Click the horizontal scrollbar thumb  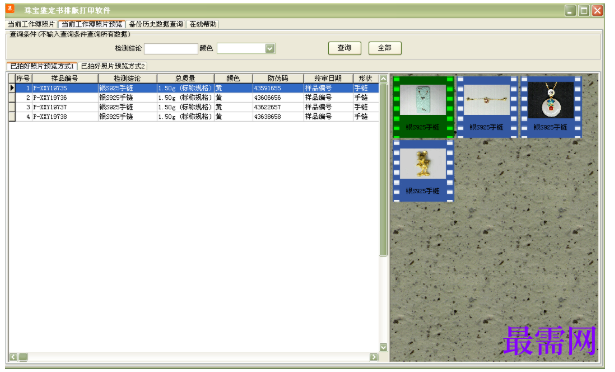[x=23, y=357]
